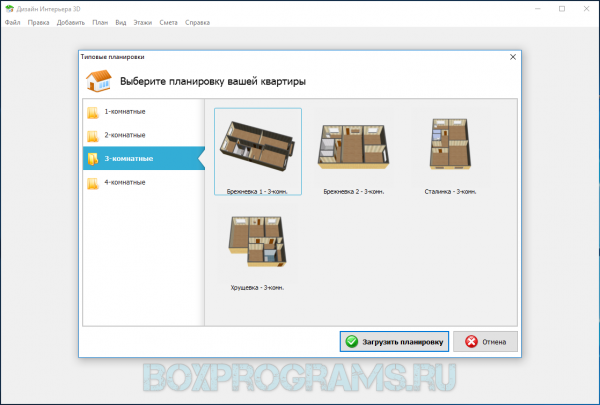The width and height of the screenshot is (600, 405).
Task: Open the Правка menu
Action: (38, 23)
